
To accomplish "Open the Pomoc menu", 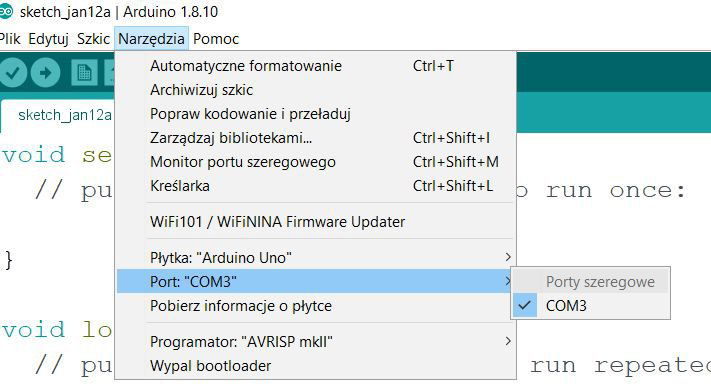I will (216, 39).
